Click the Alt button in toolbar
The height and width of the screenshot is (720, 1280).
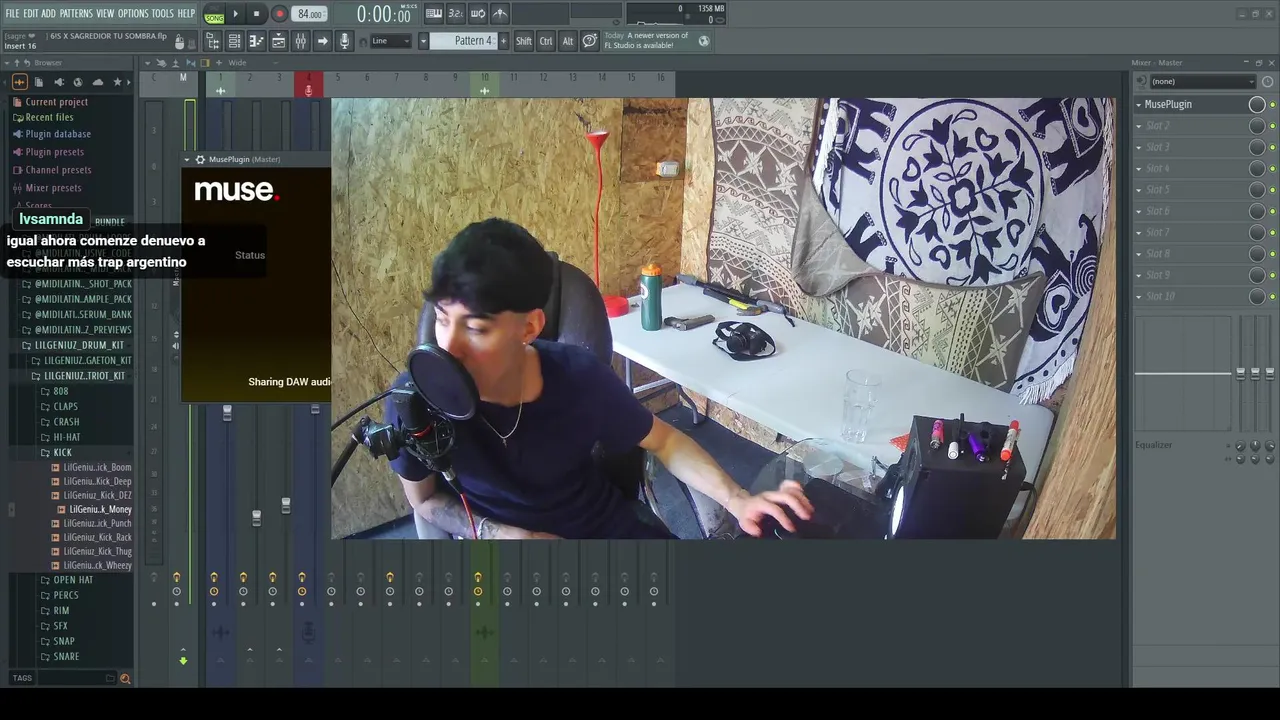(x=568, y=41)
